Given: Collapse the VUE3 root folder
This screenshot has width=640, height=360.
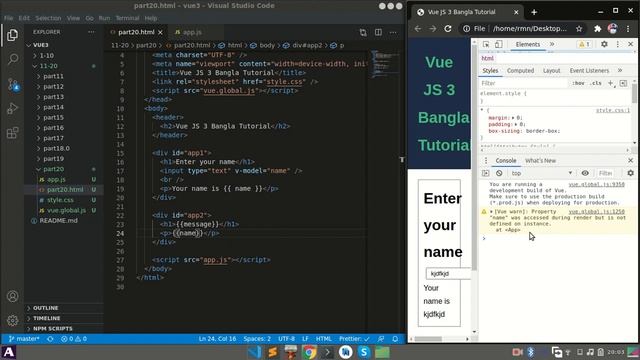Looking at the screenshot, I should click(x=40, y=45).
